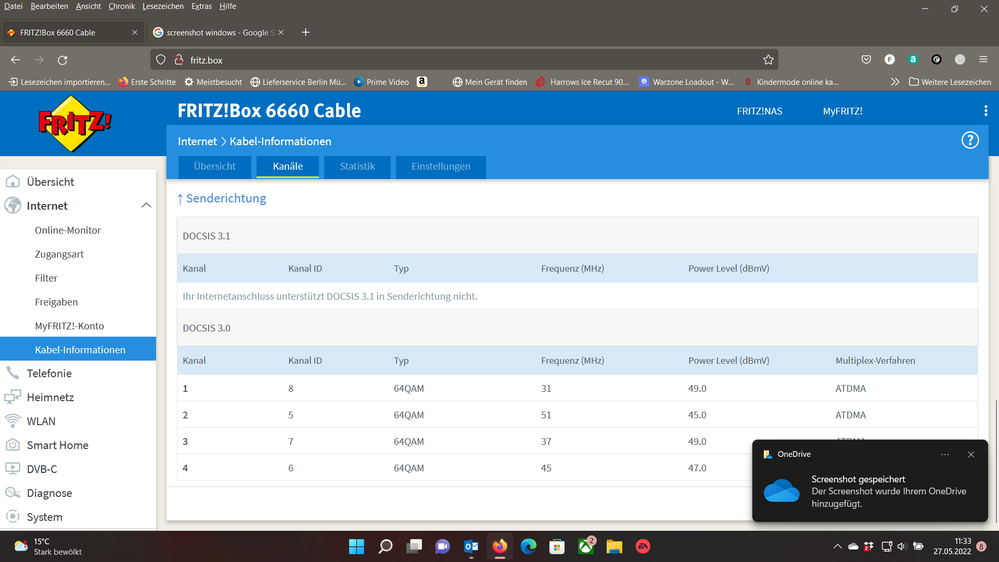Collapse the Senderichtung section
Viewport: 999px width, 562px height.
[x=222, y=198]
